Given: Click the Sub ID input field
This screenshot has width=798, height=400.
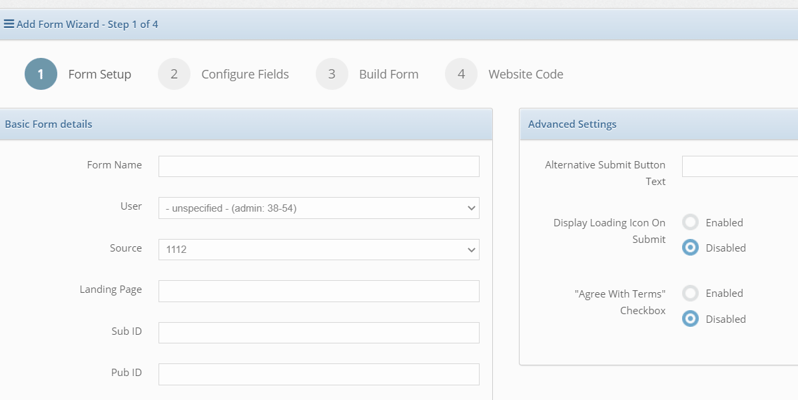Looking at the screenshot, I should pyautogui.click(x=318, y=332).
